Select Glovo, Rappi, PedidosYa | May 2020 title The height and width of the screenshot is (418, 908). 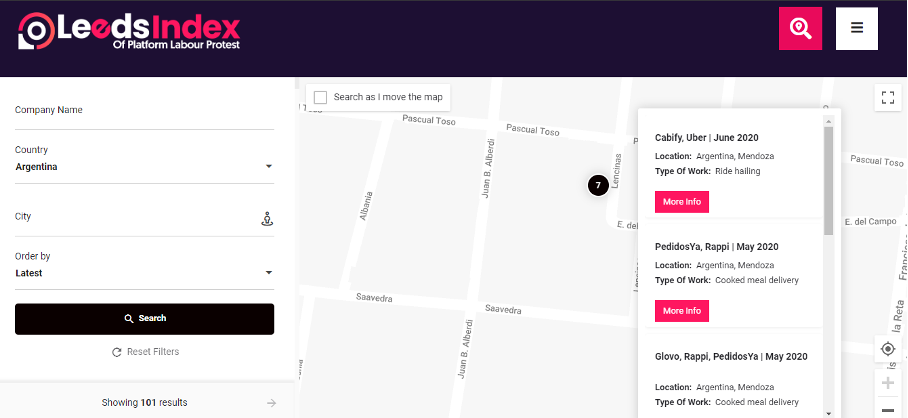[x=731, y=357]
